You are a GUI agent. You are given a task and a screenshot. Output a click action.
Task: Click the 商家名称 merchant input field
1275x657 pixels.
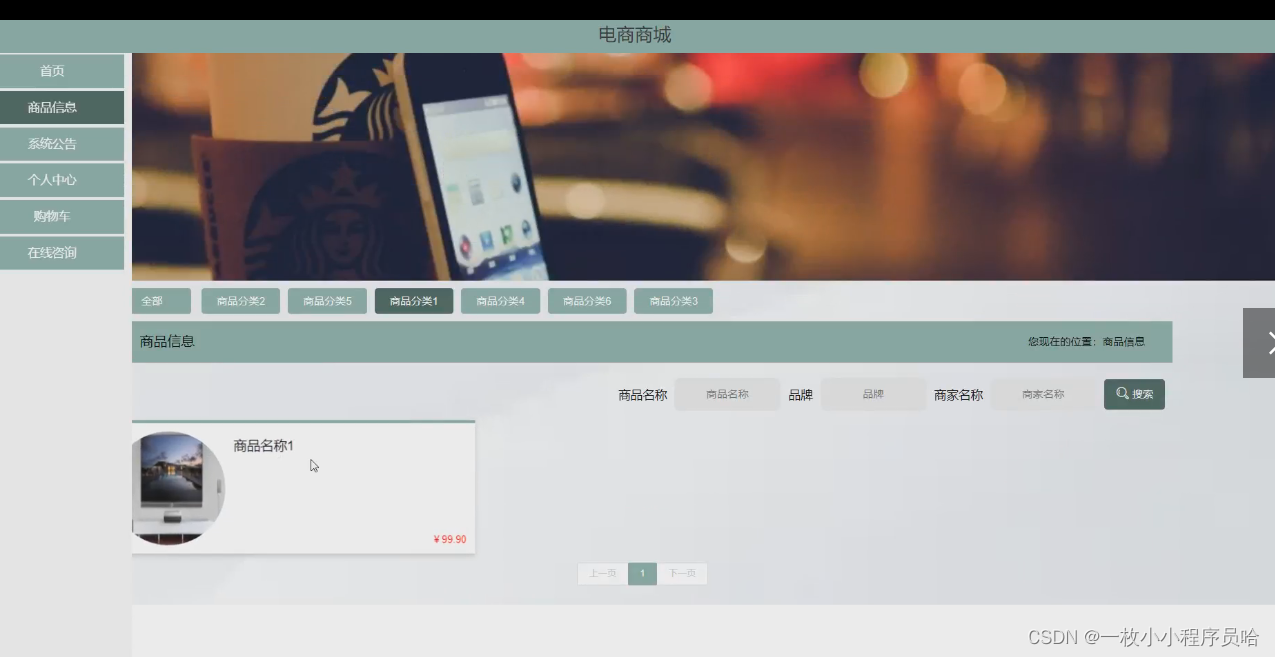[1043, 394]
